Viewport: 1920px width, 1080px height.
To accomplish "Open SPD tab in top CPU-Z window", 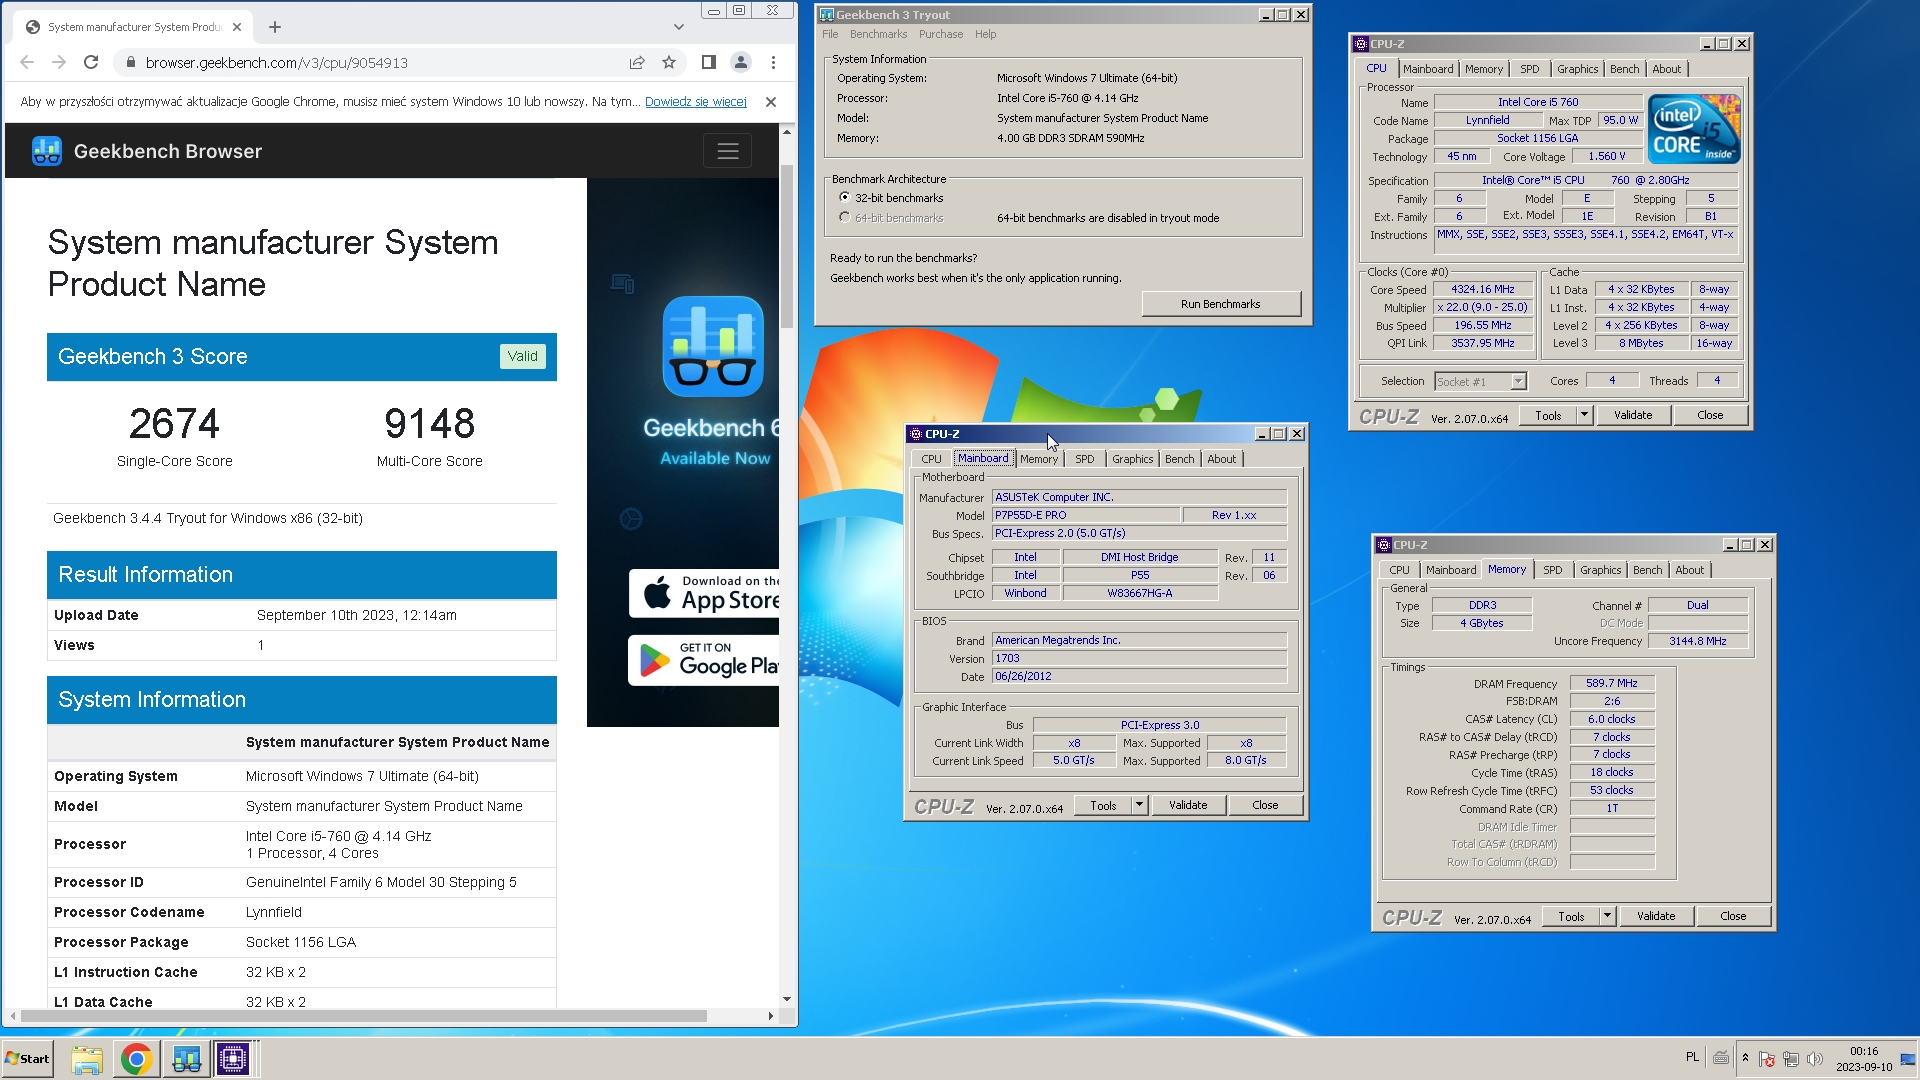I will tap(1530, 69).
